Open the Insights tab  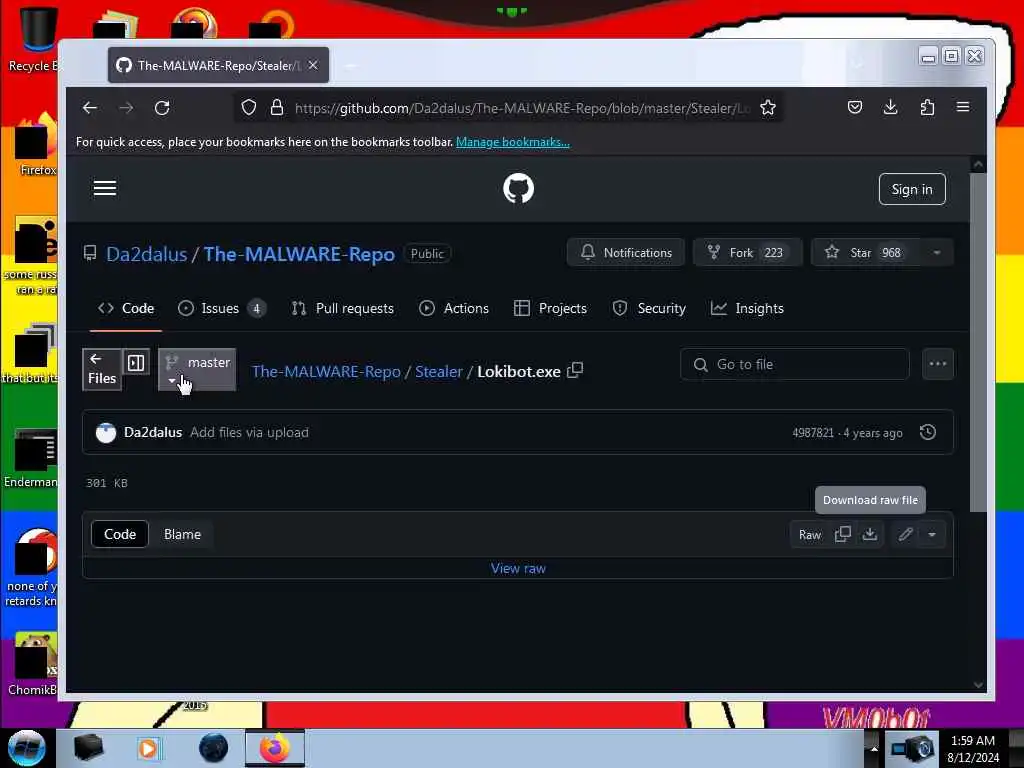click(x=747, y=308)
